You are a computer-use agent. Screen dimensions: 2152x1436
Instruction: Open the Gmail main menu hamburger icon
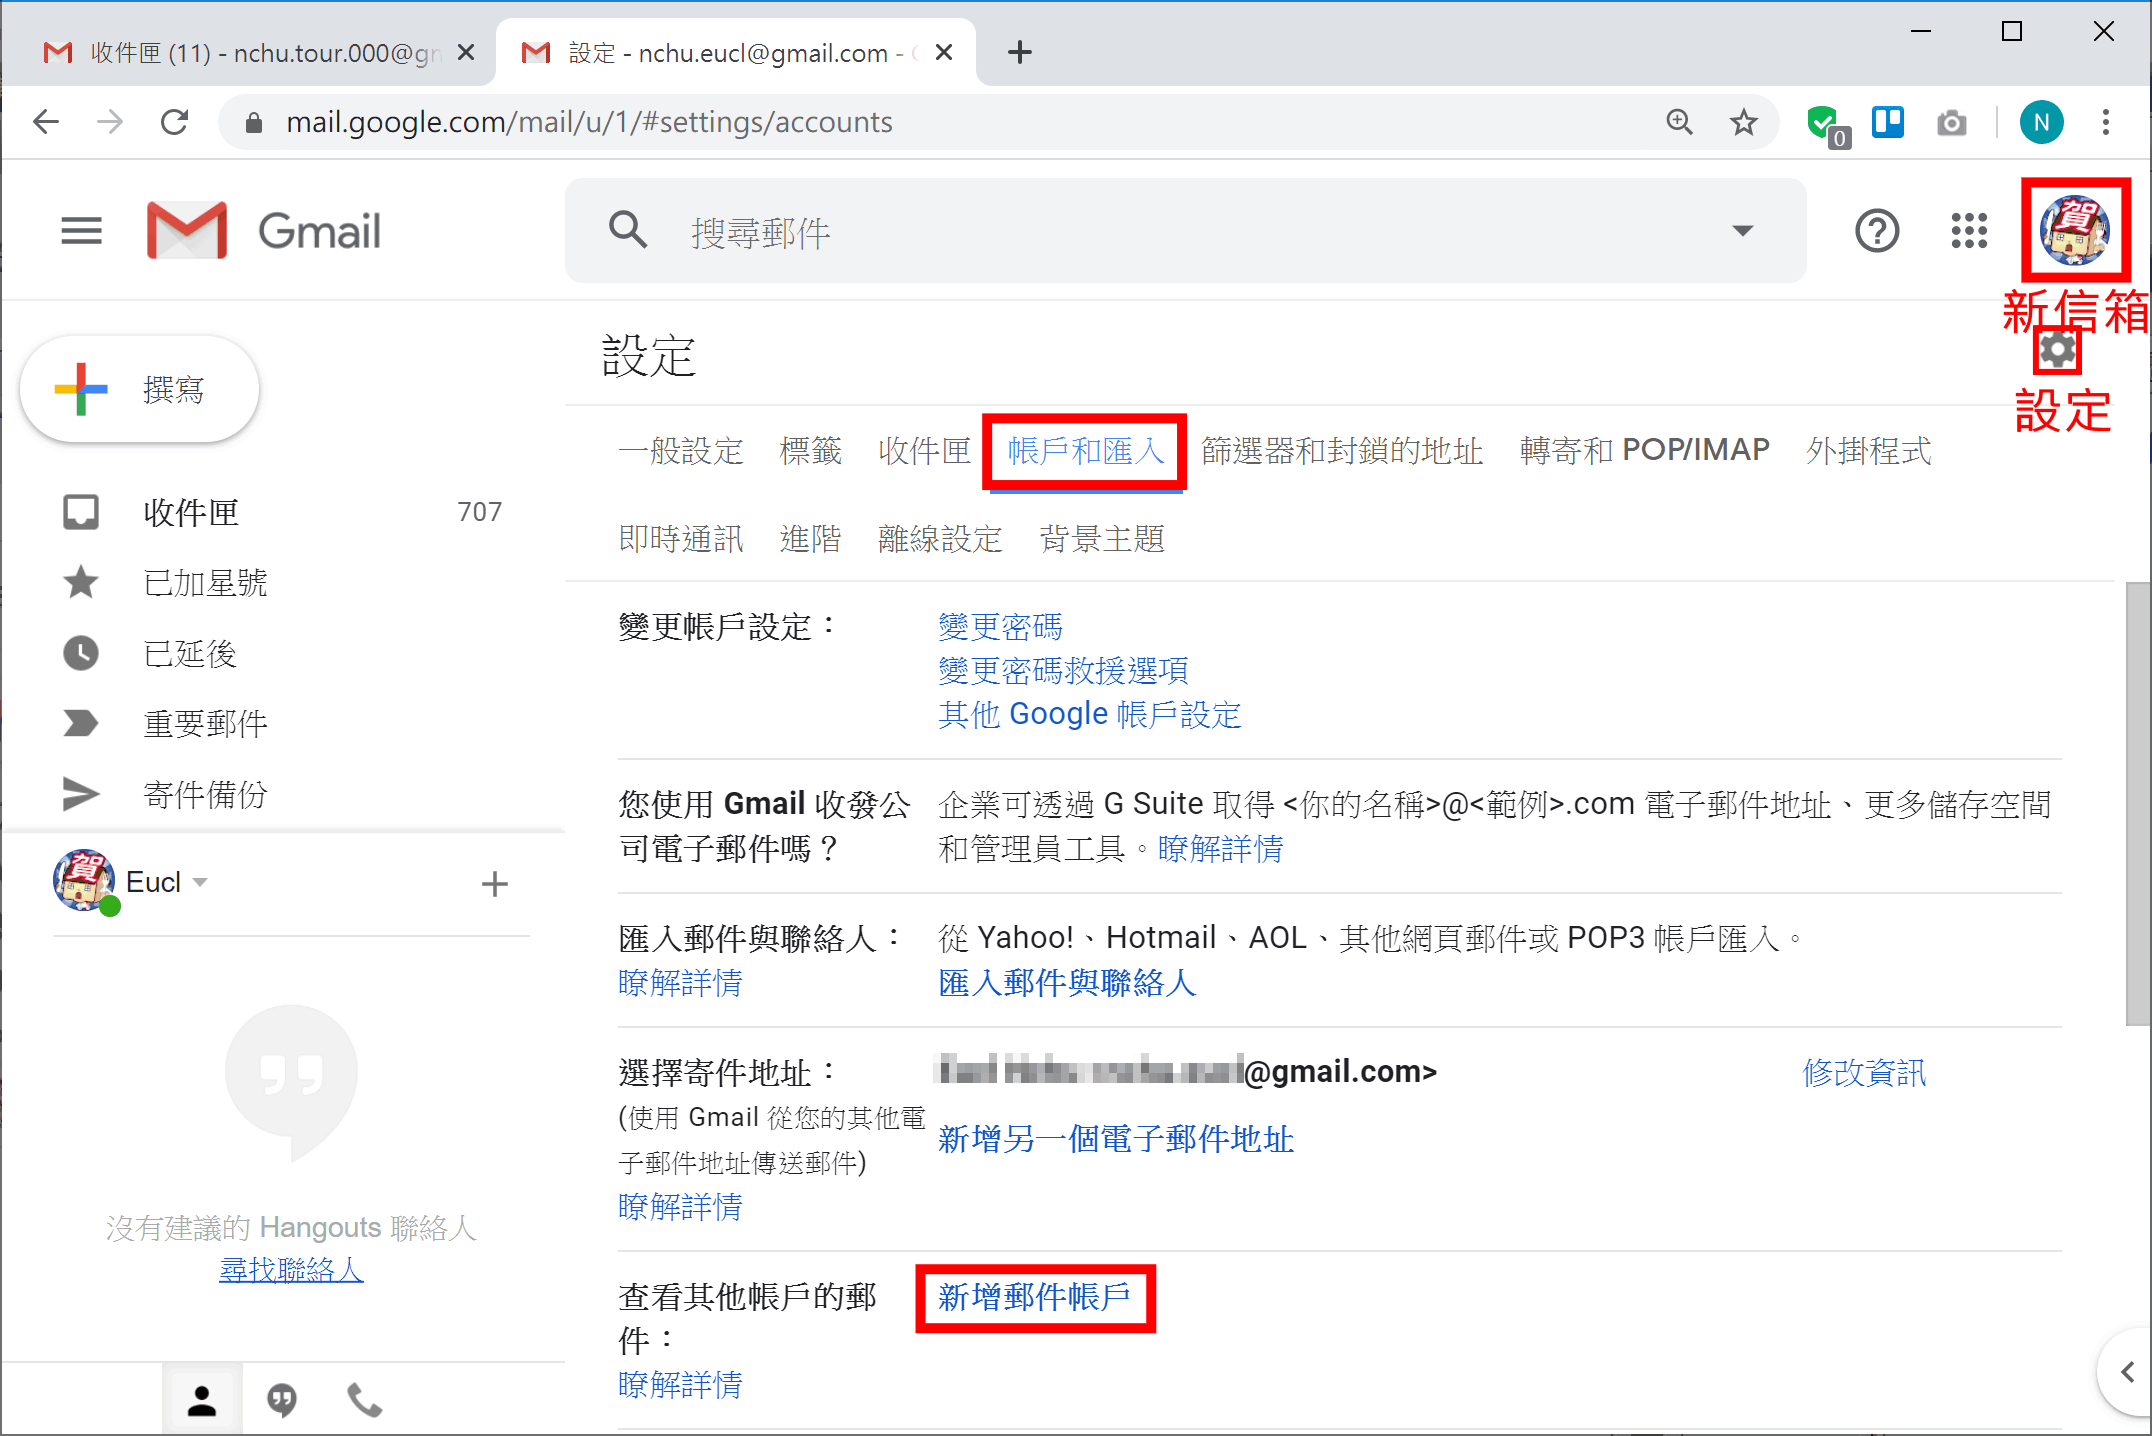pos(81,231)
